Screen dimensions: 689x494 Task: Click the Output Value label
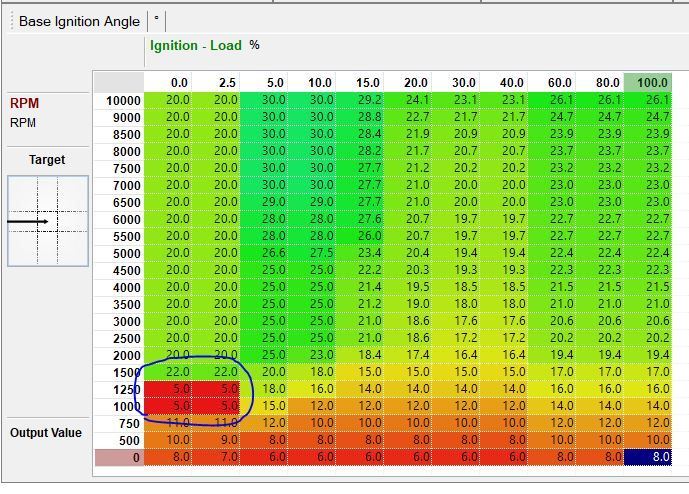point(45,433)
